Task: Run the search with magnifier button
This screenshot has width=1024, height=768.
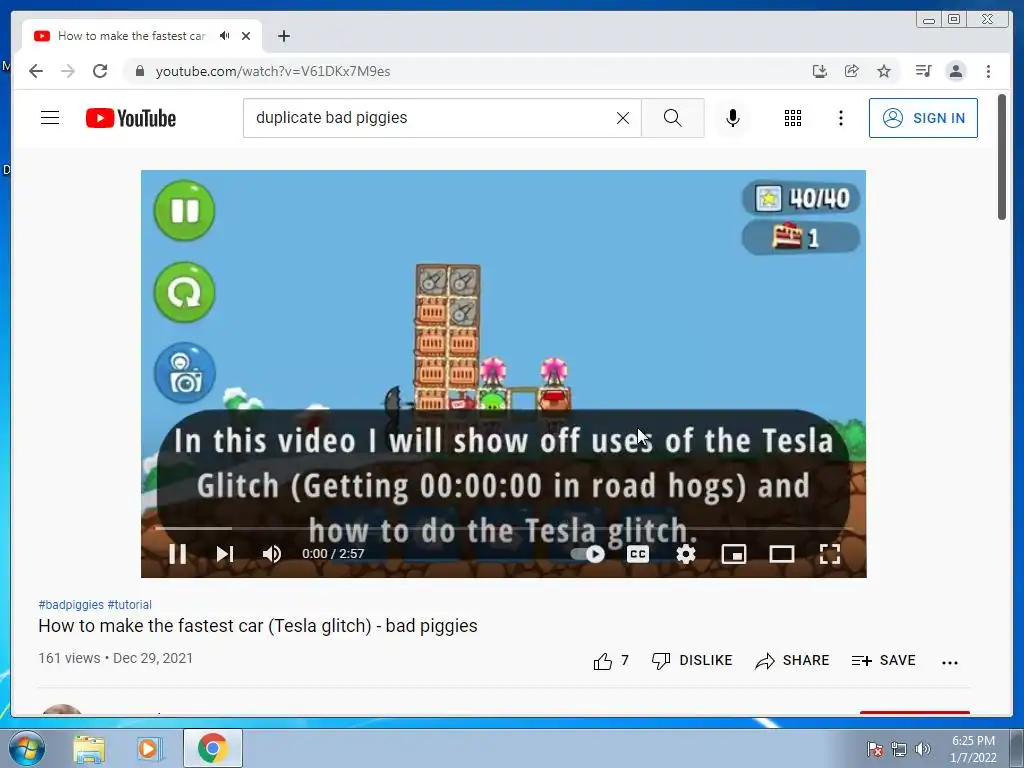Action: pos(673,118)
